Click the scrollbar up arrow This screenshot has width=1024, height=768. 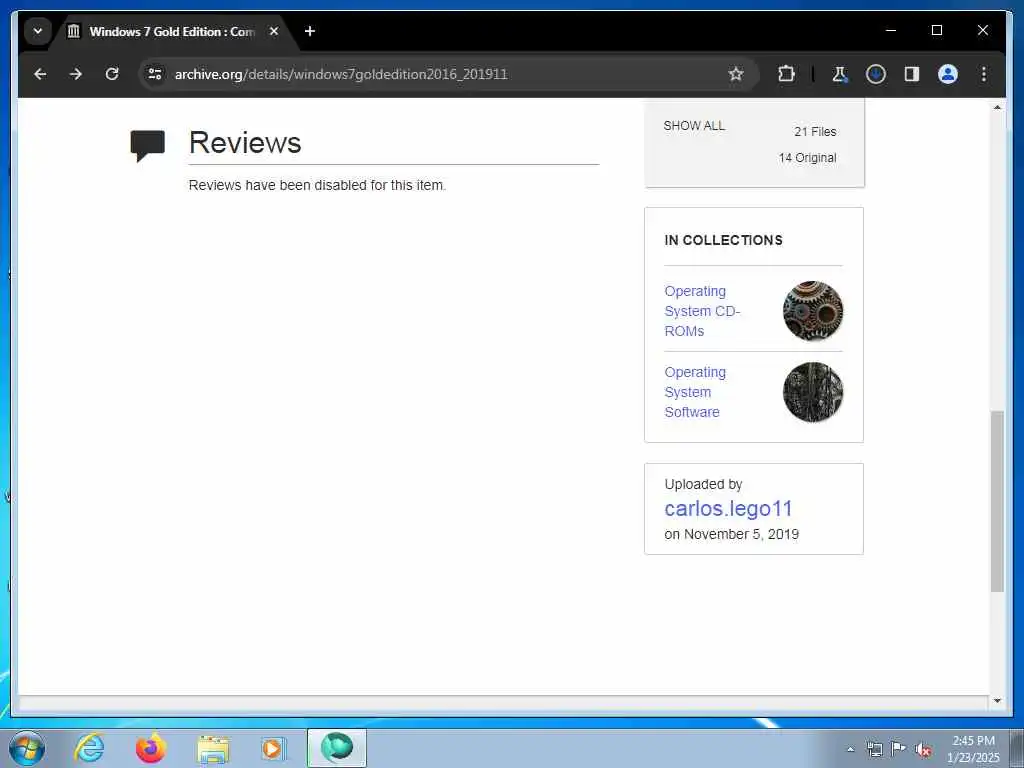pos(997,107)
